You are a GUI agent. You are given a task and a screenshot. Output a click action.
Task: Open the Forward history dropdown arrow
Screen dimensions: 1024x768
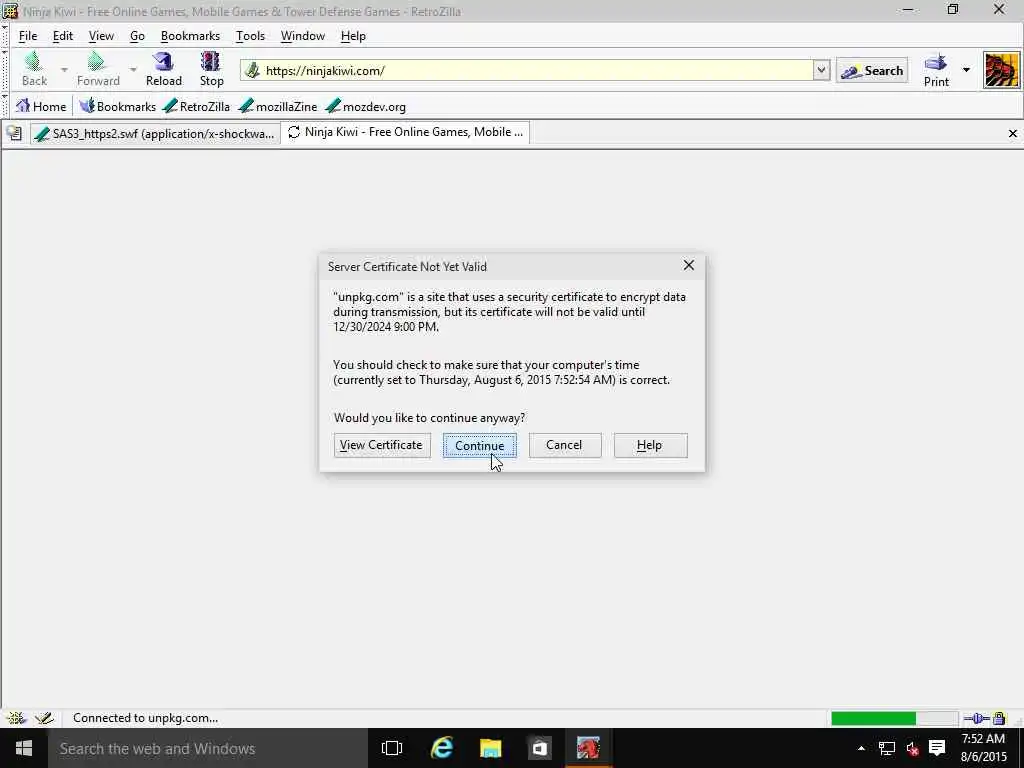133,69
